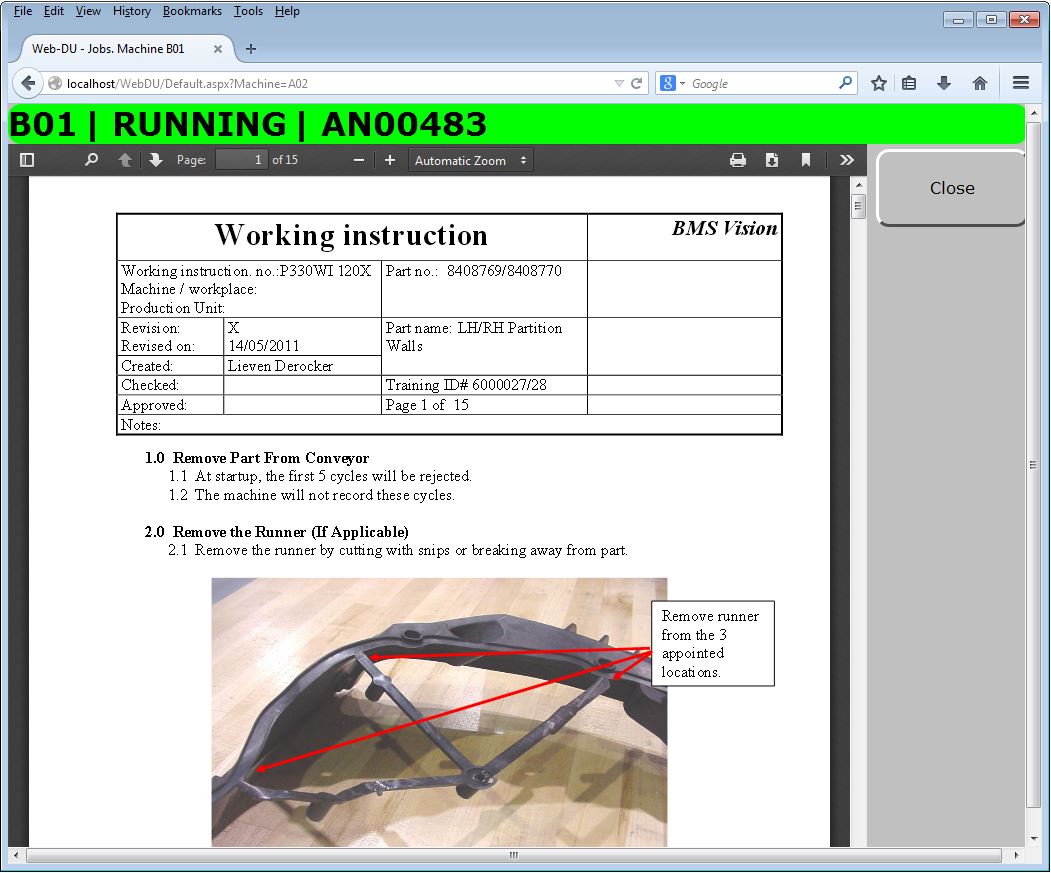Image resolution: width=1051 pixels, height=873 pixels.
Task: Open the File menu
Action: pyautogui.click(x=23, y=11)
